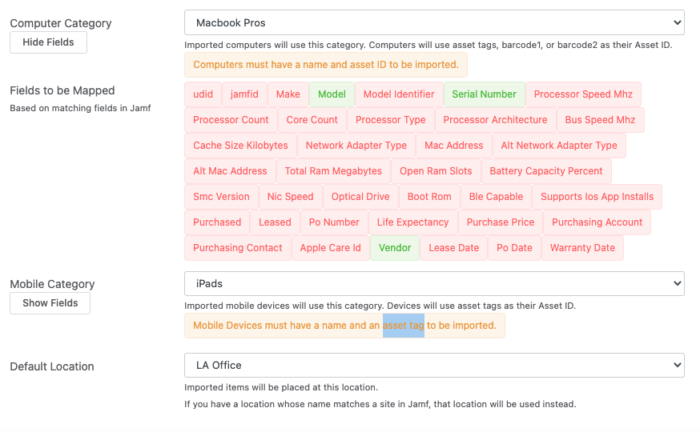Enable the Apple Care Id field
Image resolution: width=700 pixels, height=432 pixels.
pyautogui.click(x=330, y=248)
